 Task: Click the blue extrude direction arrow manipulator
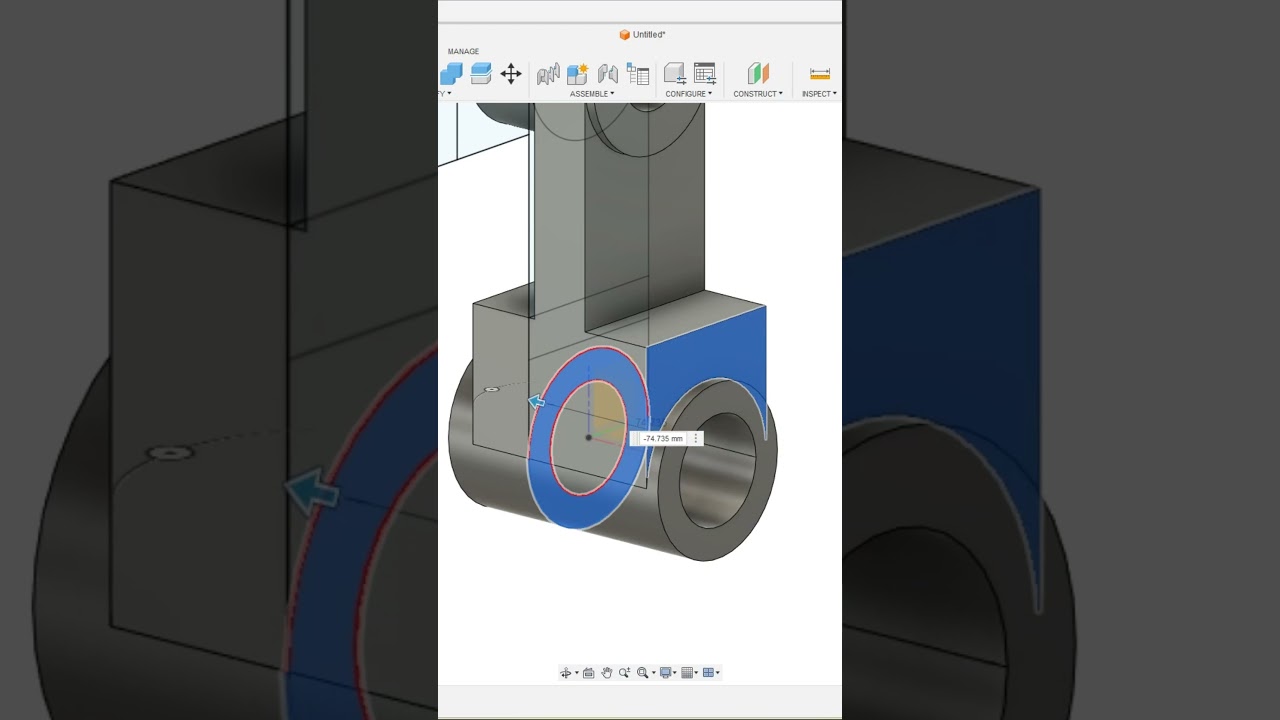536,402
